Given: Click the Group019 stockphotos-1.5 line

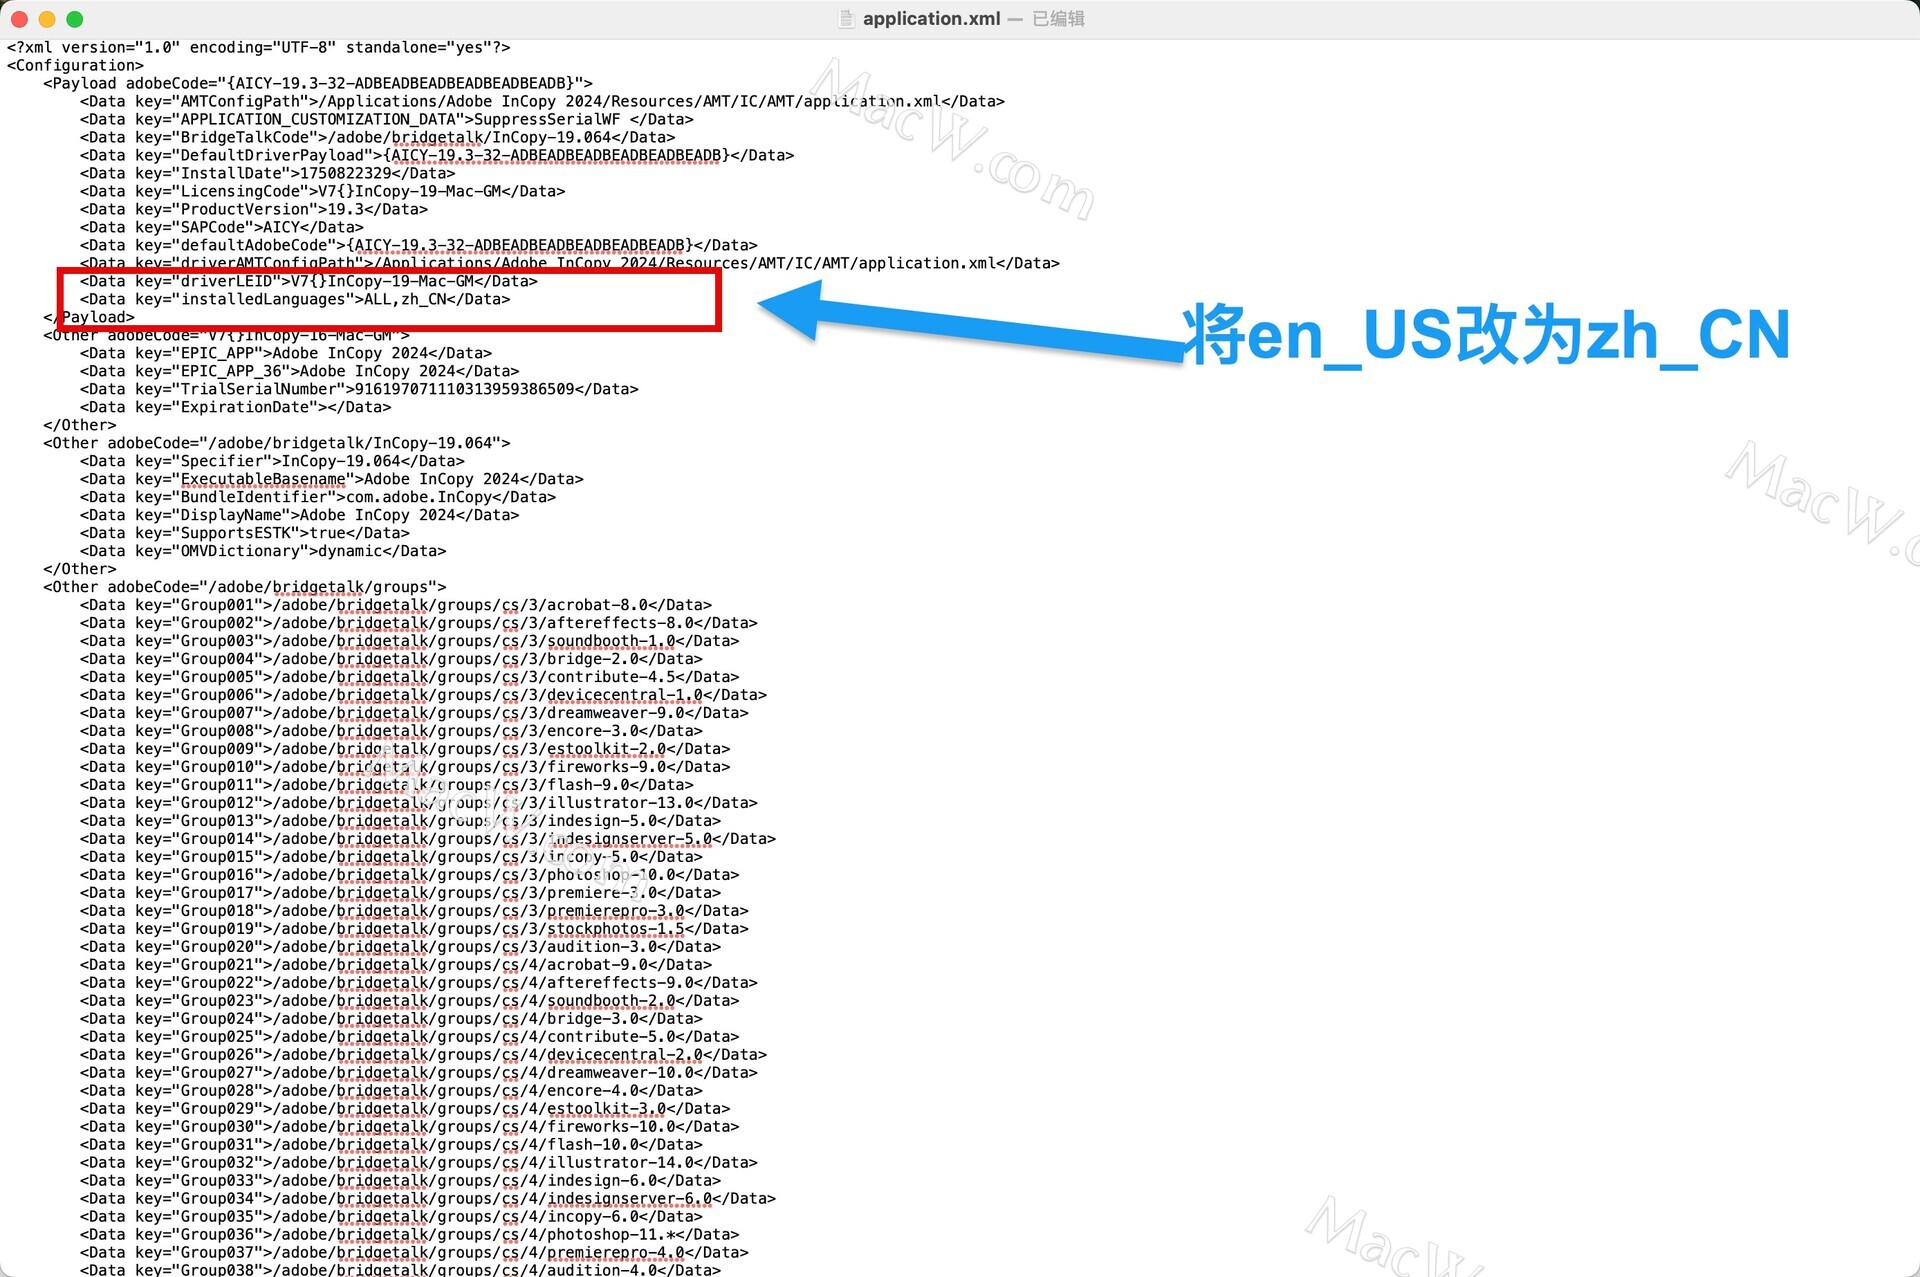Looking at the screenshot, I should [x=414, y=929].
